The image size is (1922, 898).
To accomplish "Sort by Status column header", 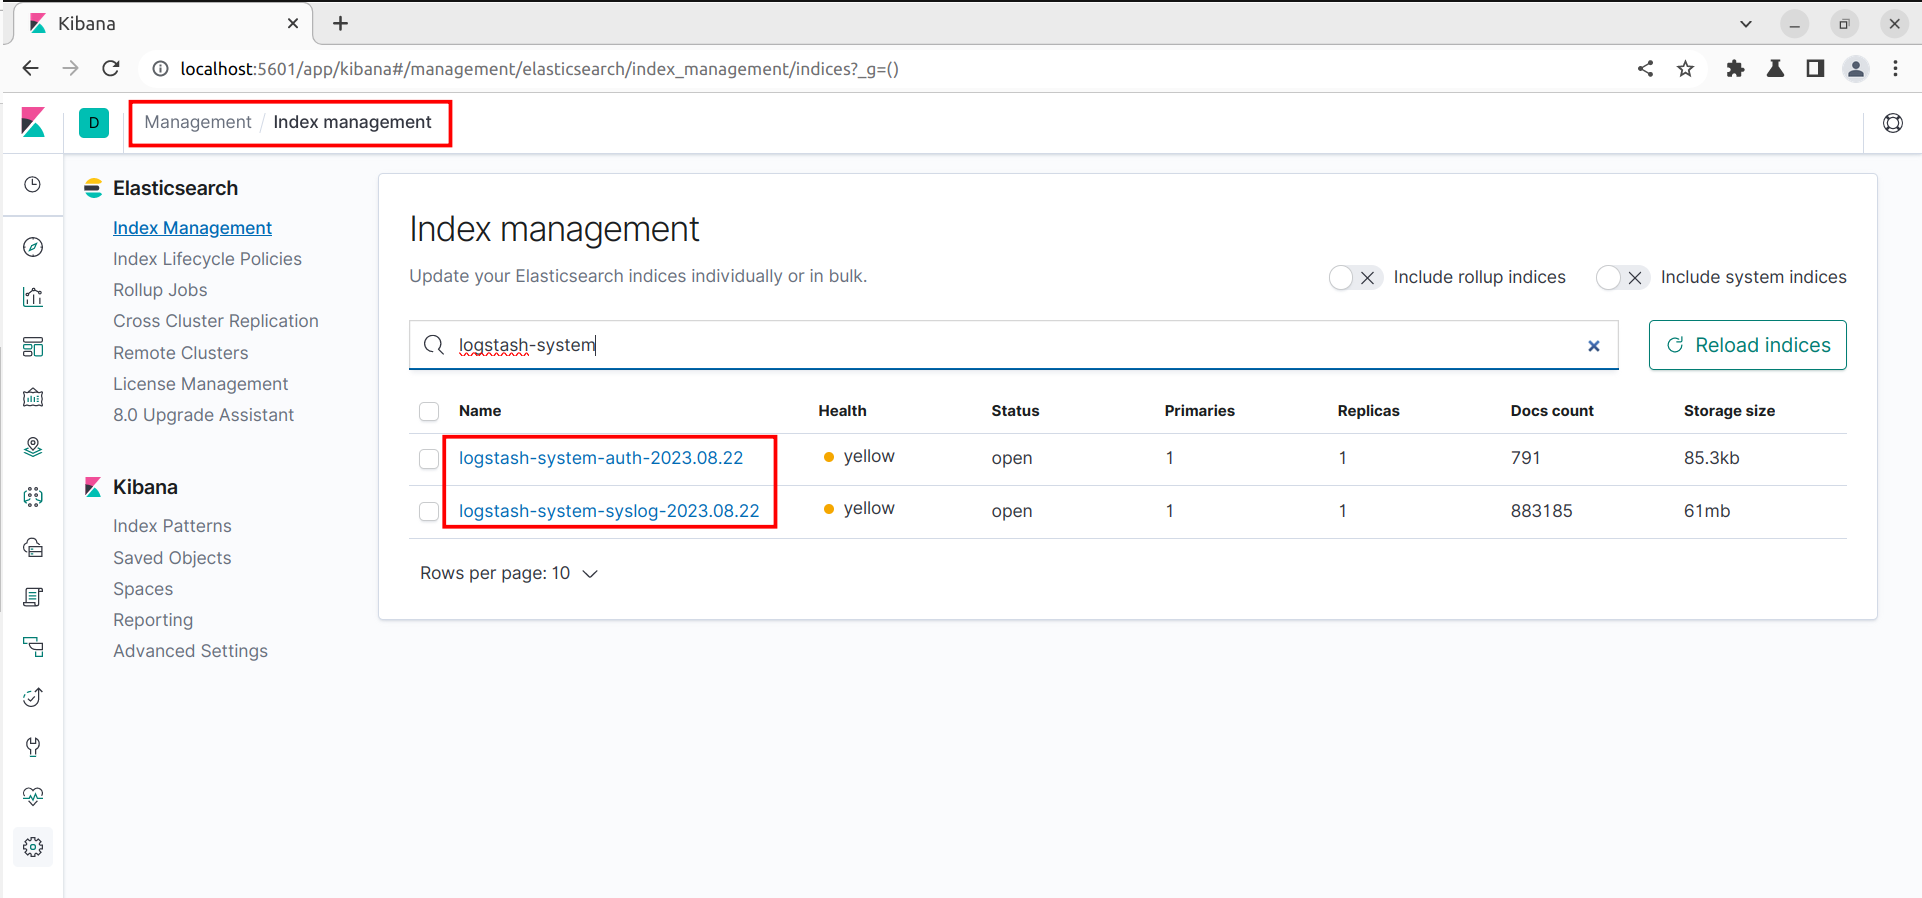I will click(x=1015, y=411).
